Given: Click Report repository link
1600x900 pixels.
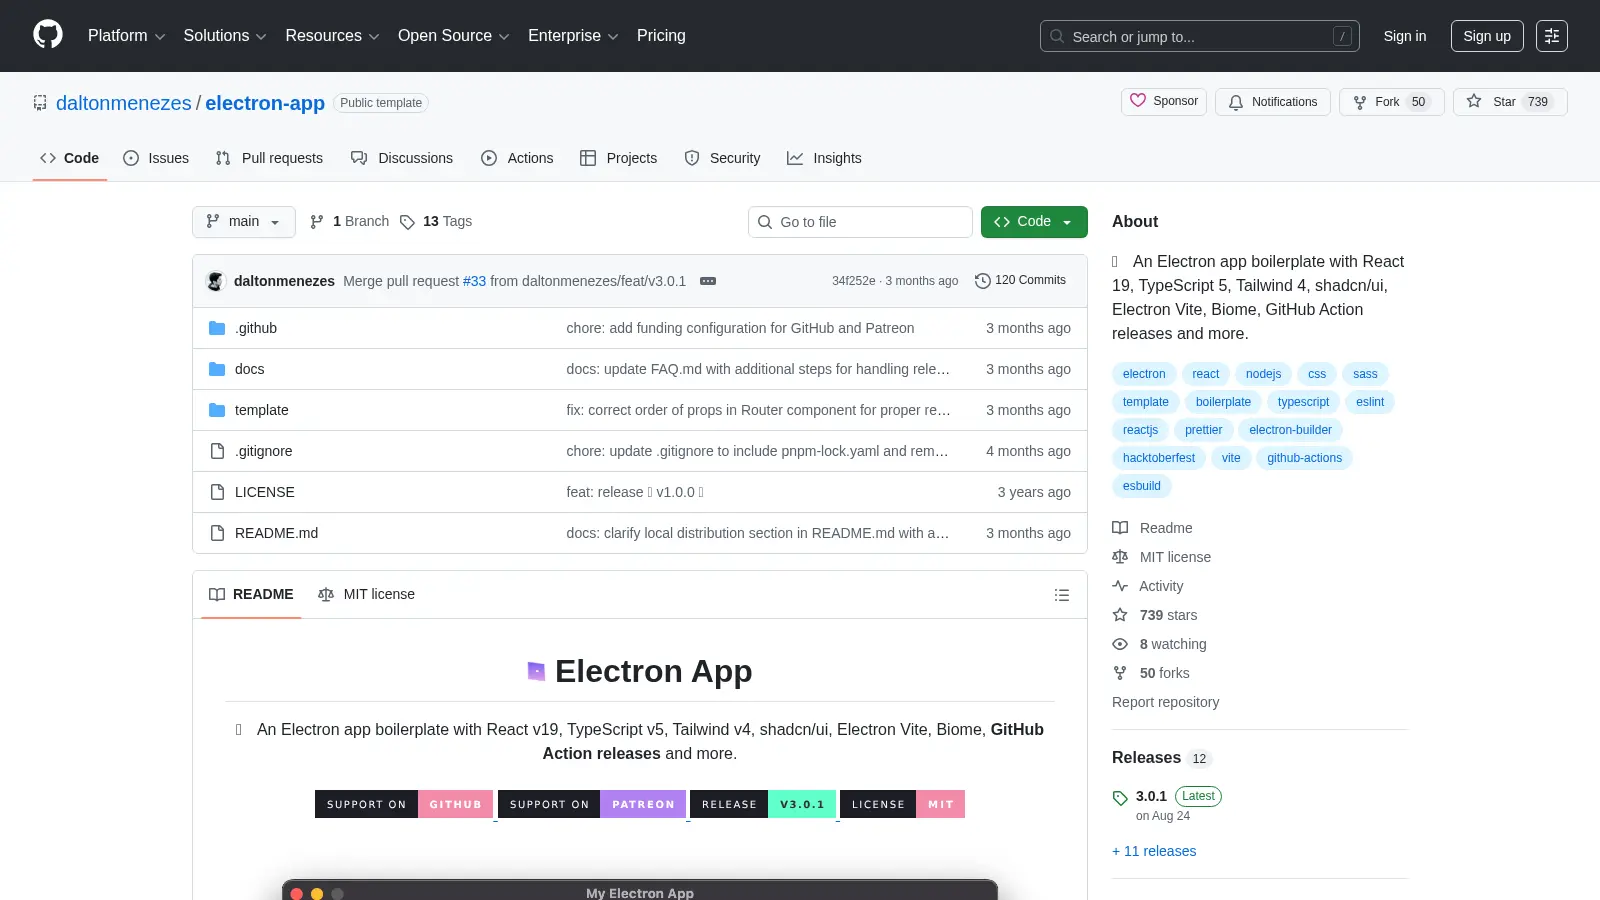Looking at the screenshot, I should coord(1165,702).
